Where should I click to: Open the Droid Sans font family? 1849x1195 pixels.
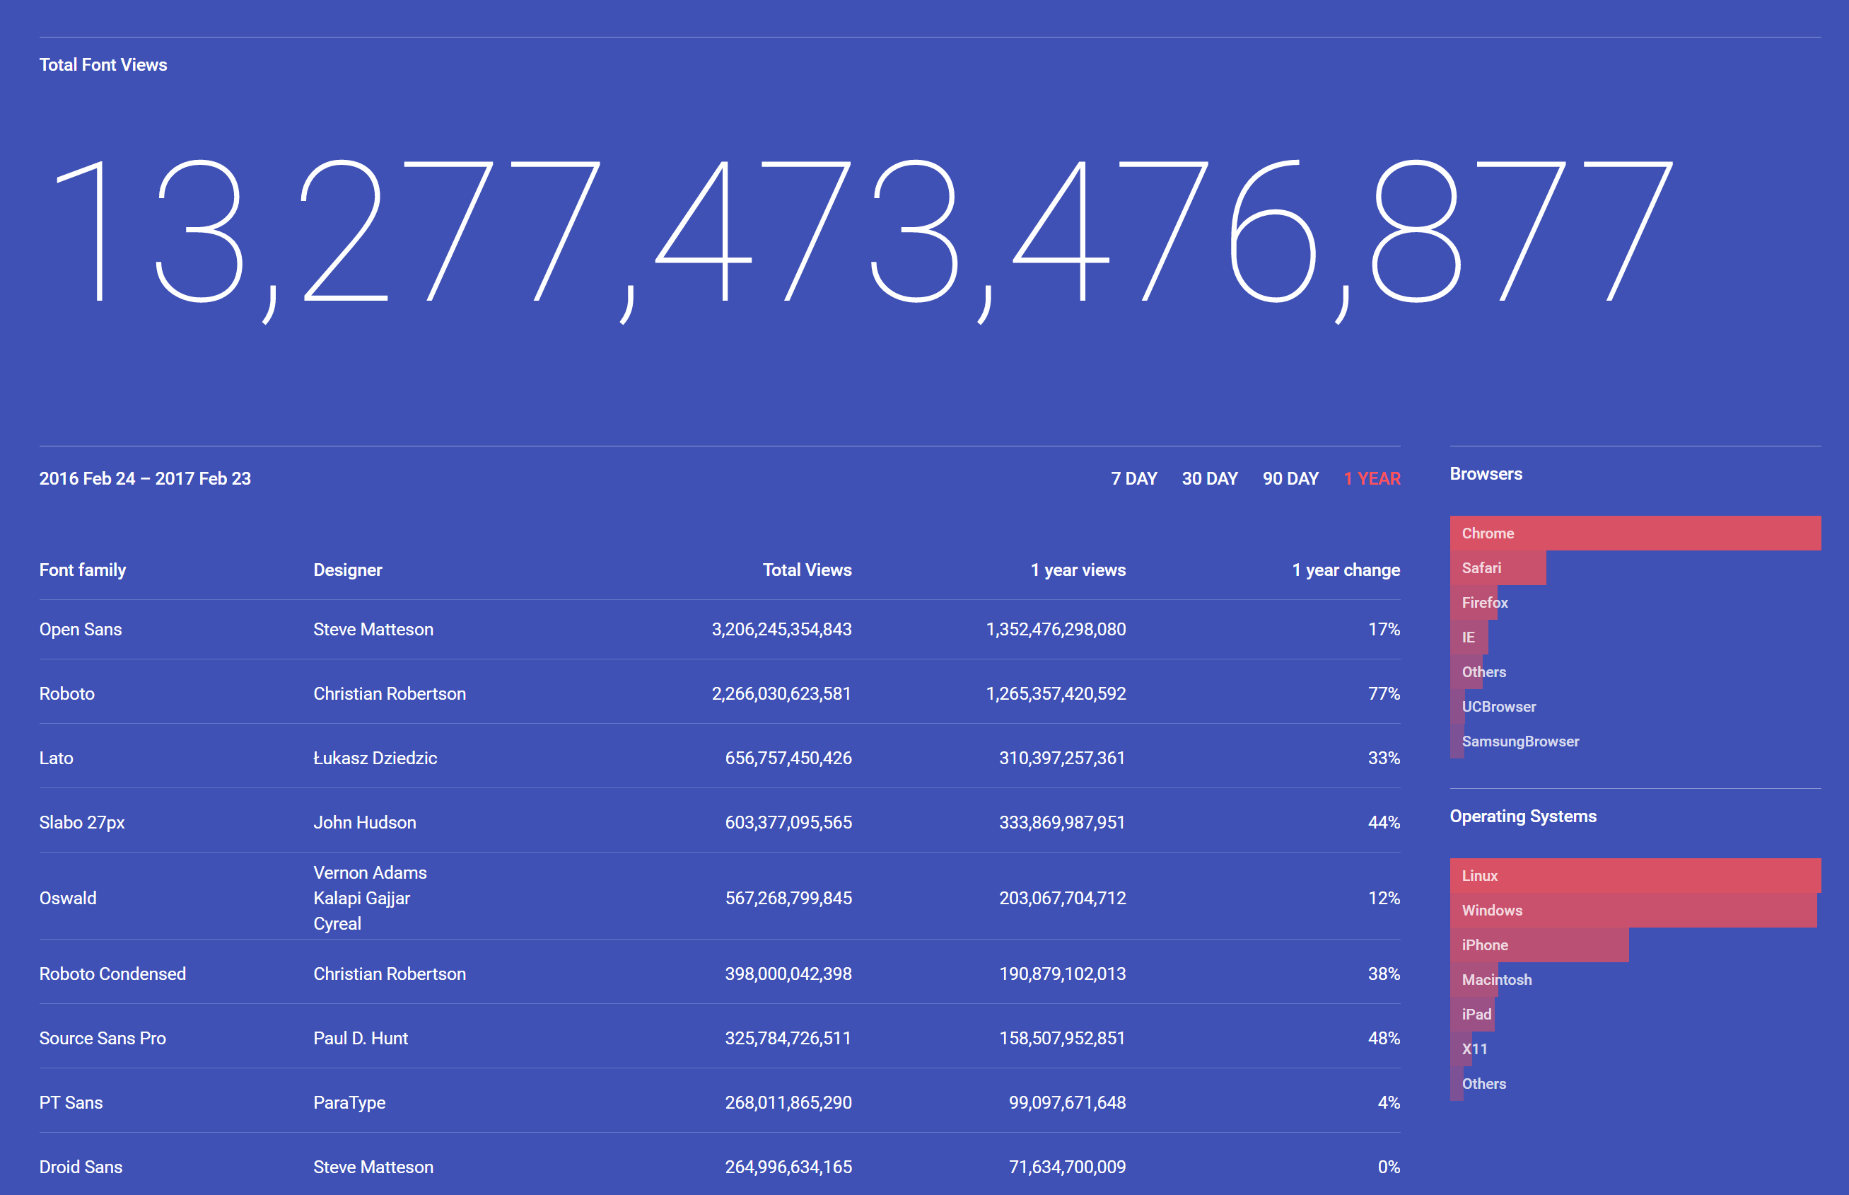coord(81,1167)
